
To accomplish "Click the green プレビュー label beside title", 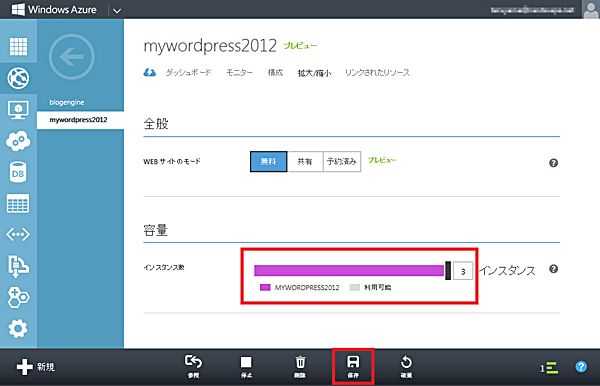I will click(300, 46).
